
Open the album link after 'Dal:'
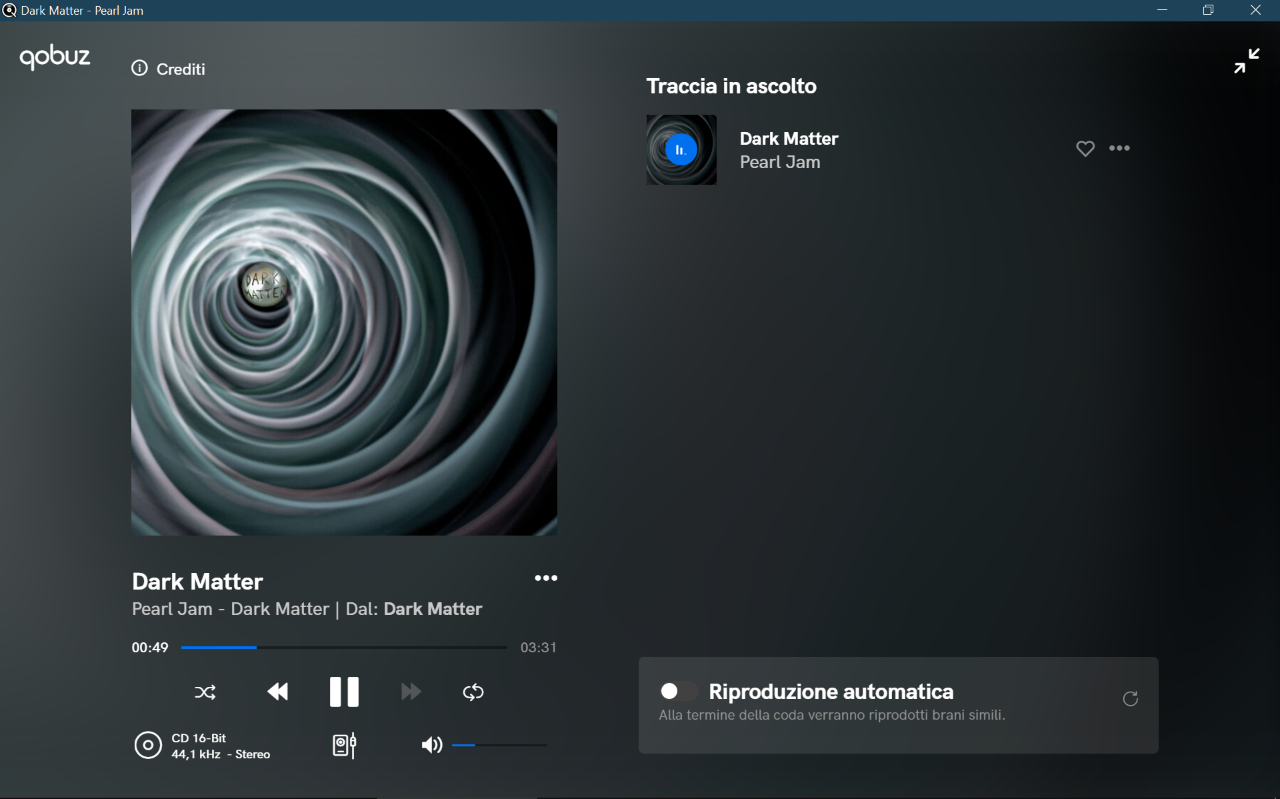click(x=433, y=609)
